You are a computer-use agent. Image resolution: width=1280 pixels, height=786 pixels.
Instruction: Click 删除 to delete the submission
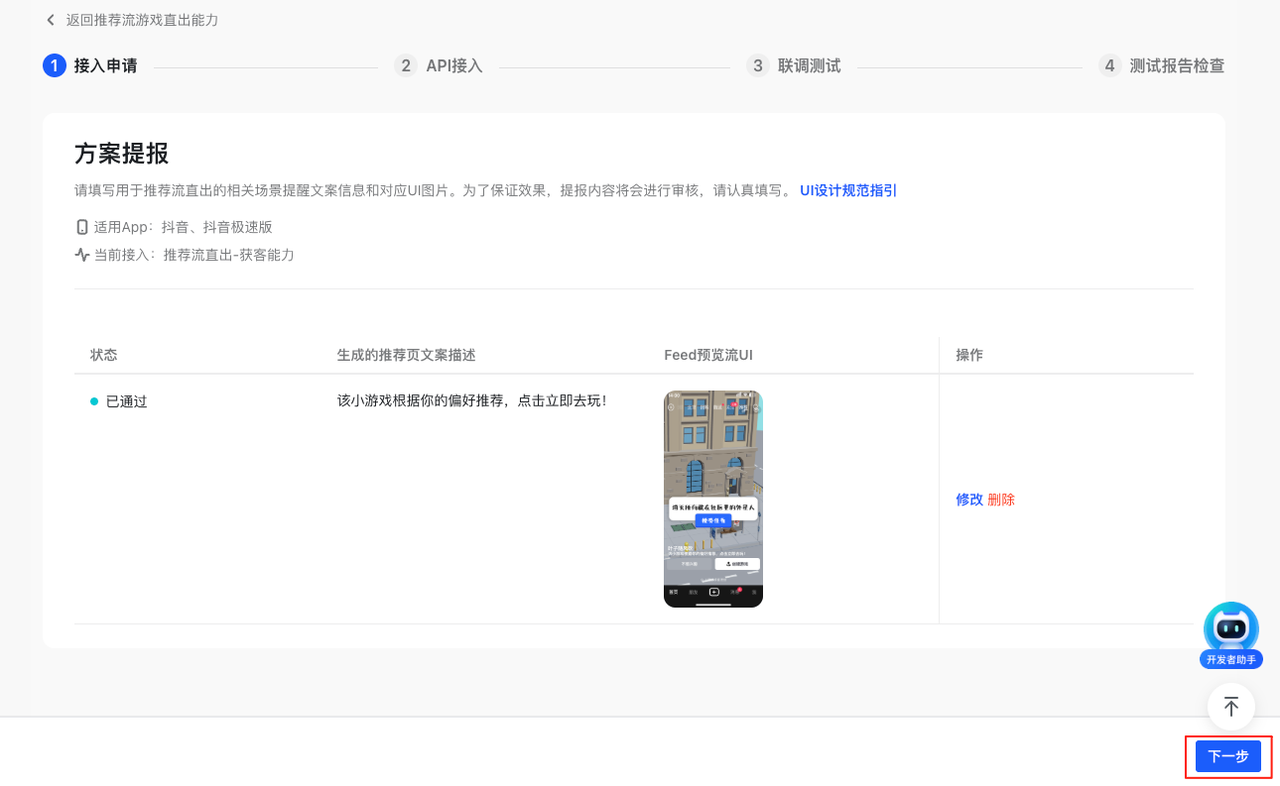point(1001,499)
